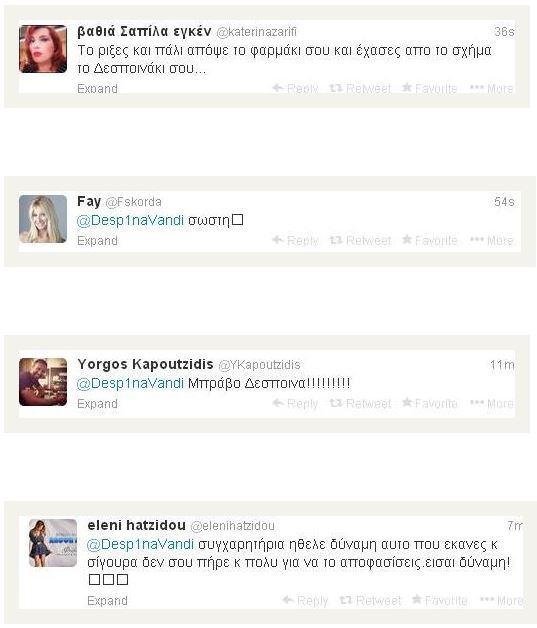
Task: Open @Desp1naVandi mention in eleni hatzidou's tweet
Action: coord(140,544)
